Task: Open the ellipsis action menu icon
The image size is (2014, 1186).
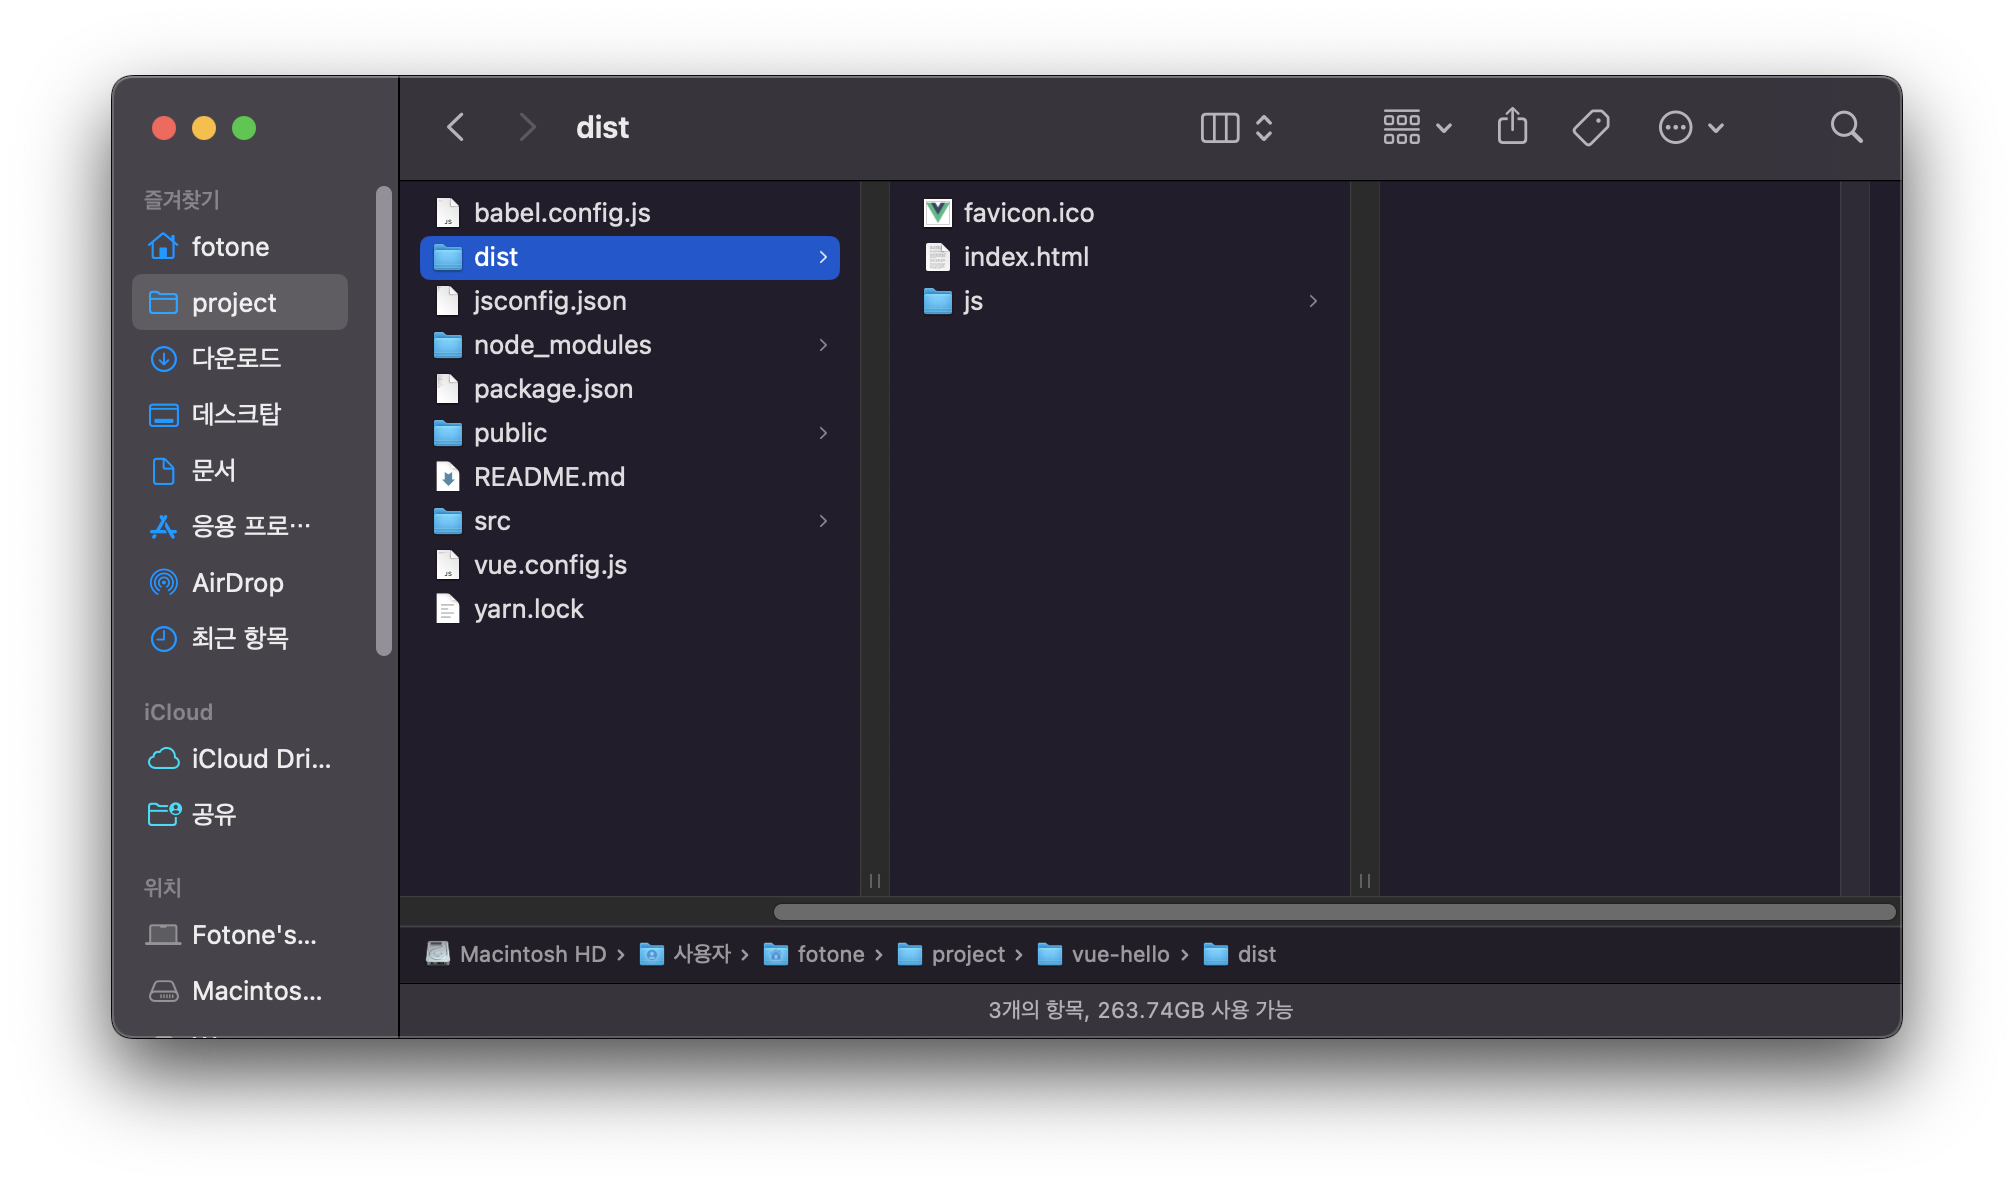Action: point(1676,127)
